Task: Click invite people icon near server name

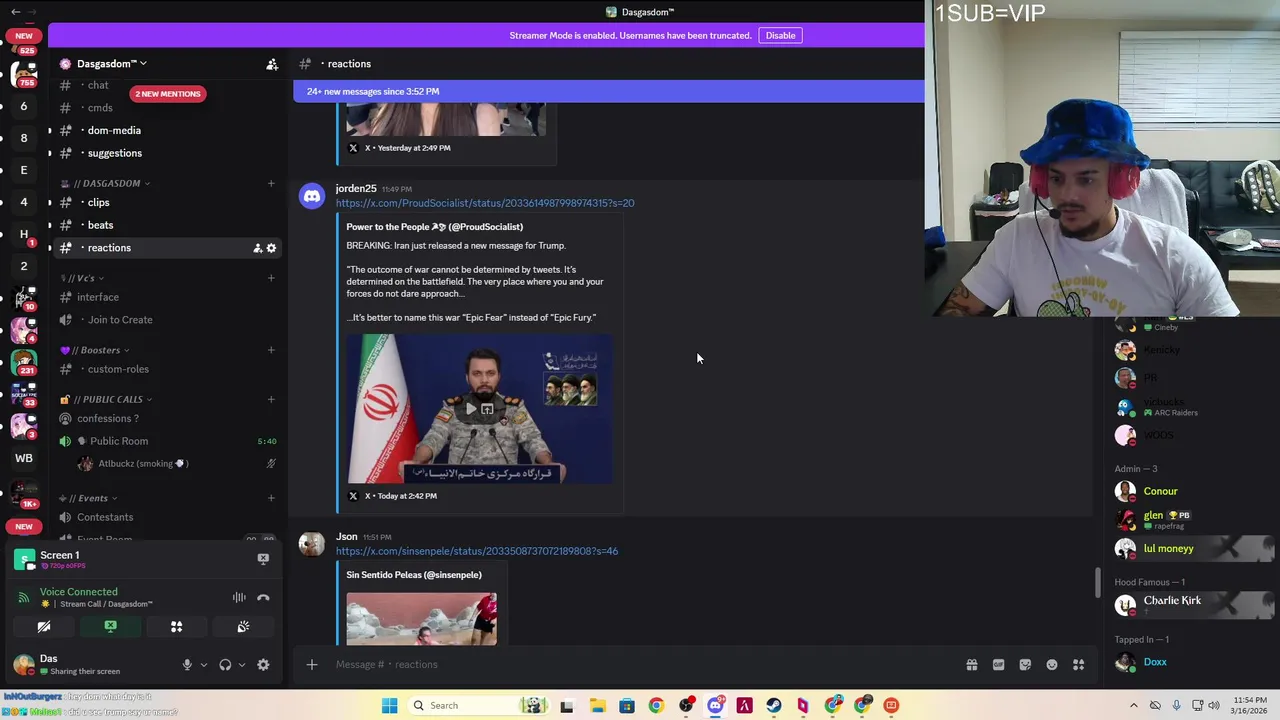Action: click(x=272, y=64)
